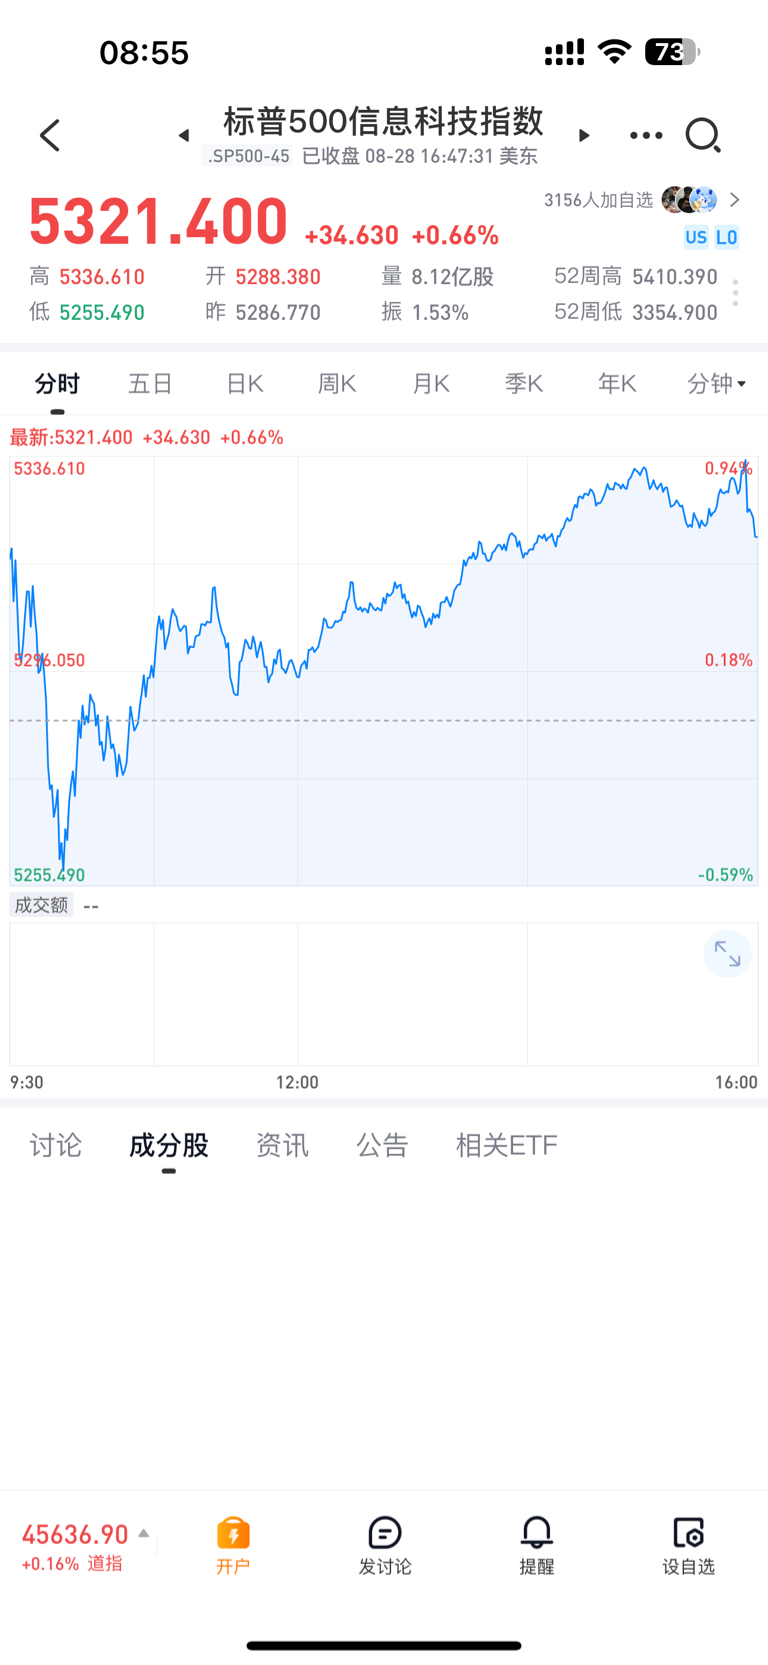The height and width of the screenshot is (1665, 768).
Task: Go back with the left arrow
Action: tap(50, 135)
